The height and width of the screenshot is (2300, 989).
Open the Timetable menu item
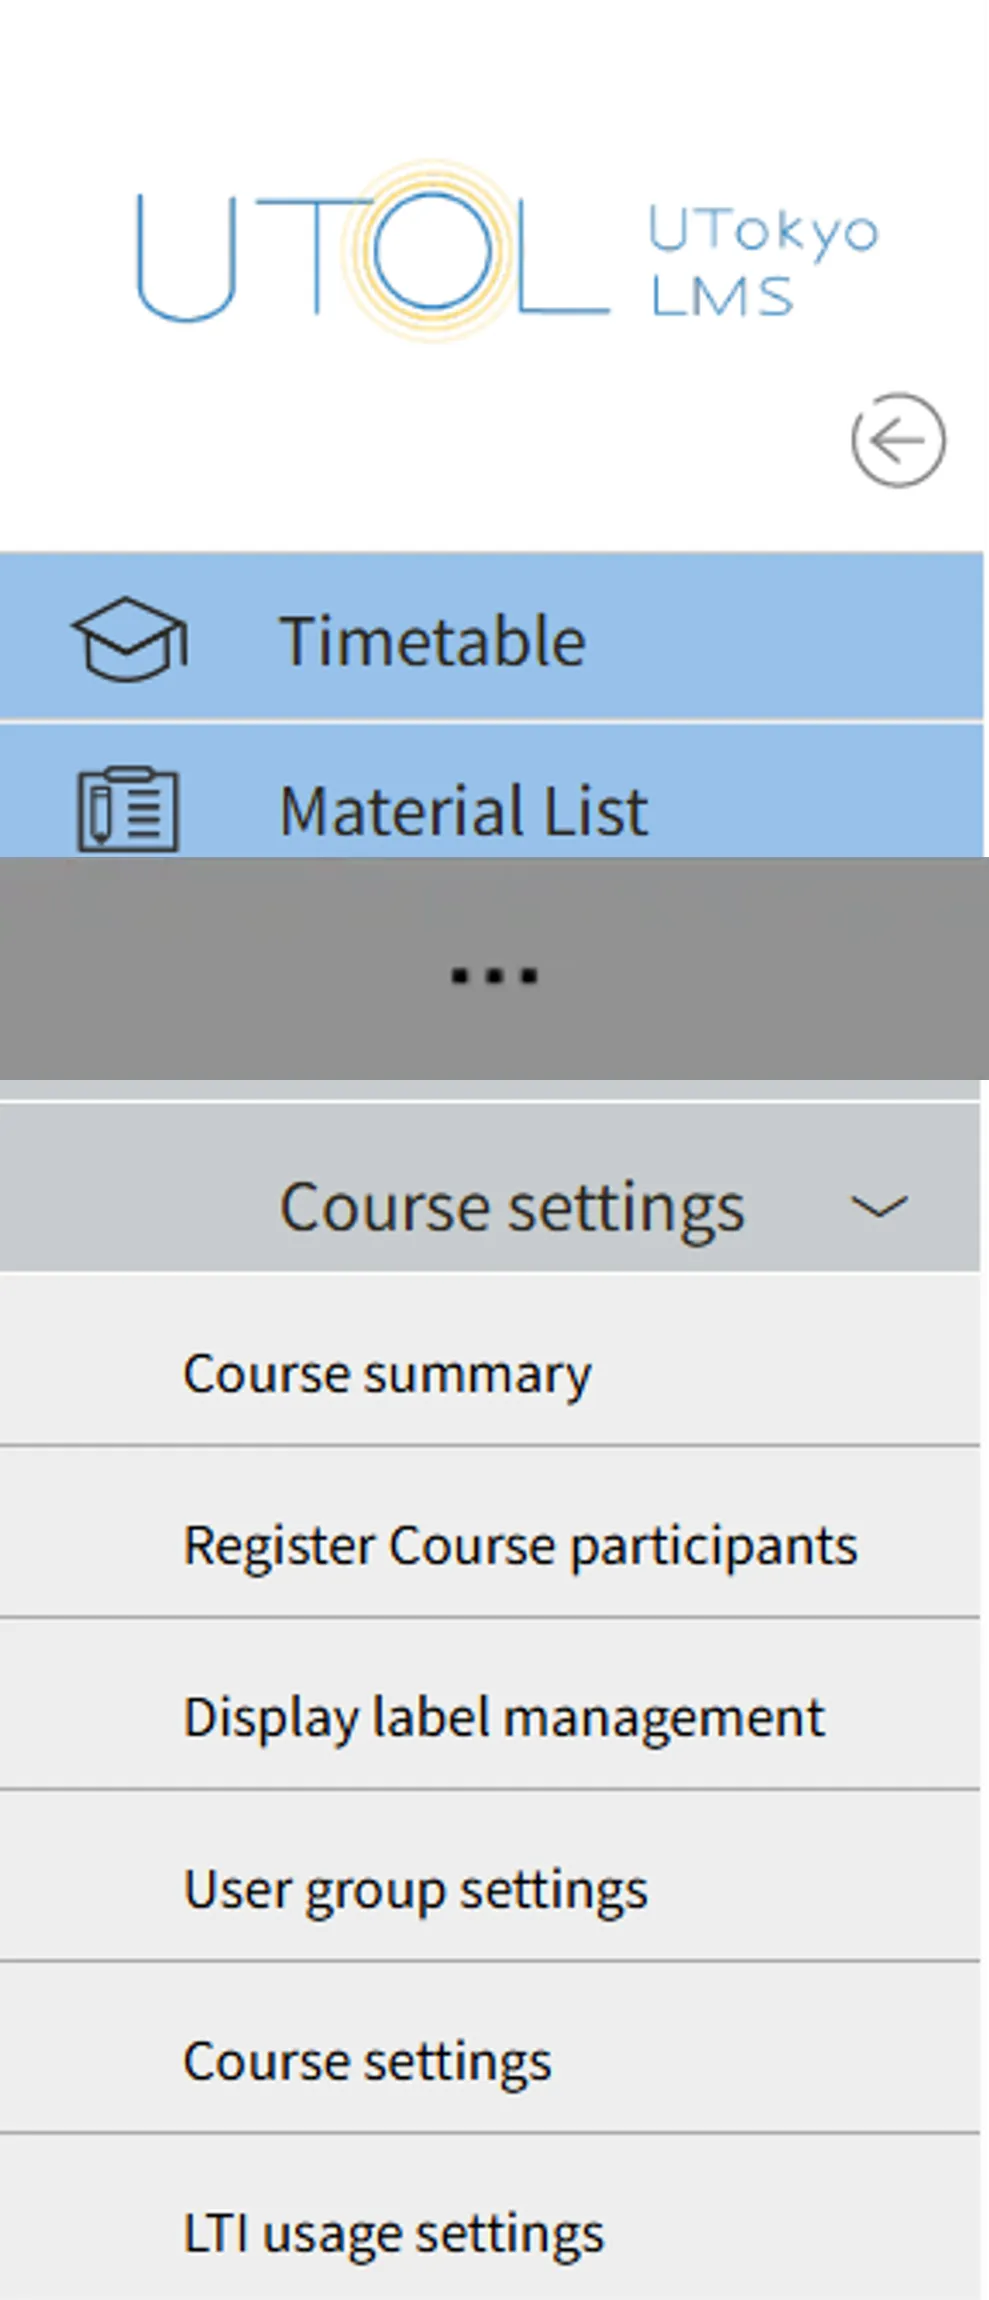[491, 638]
